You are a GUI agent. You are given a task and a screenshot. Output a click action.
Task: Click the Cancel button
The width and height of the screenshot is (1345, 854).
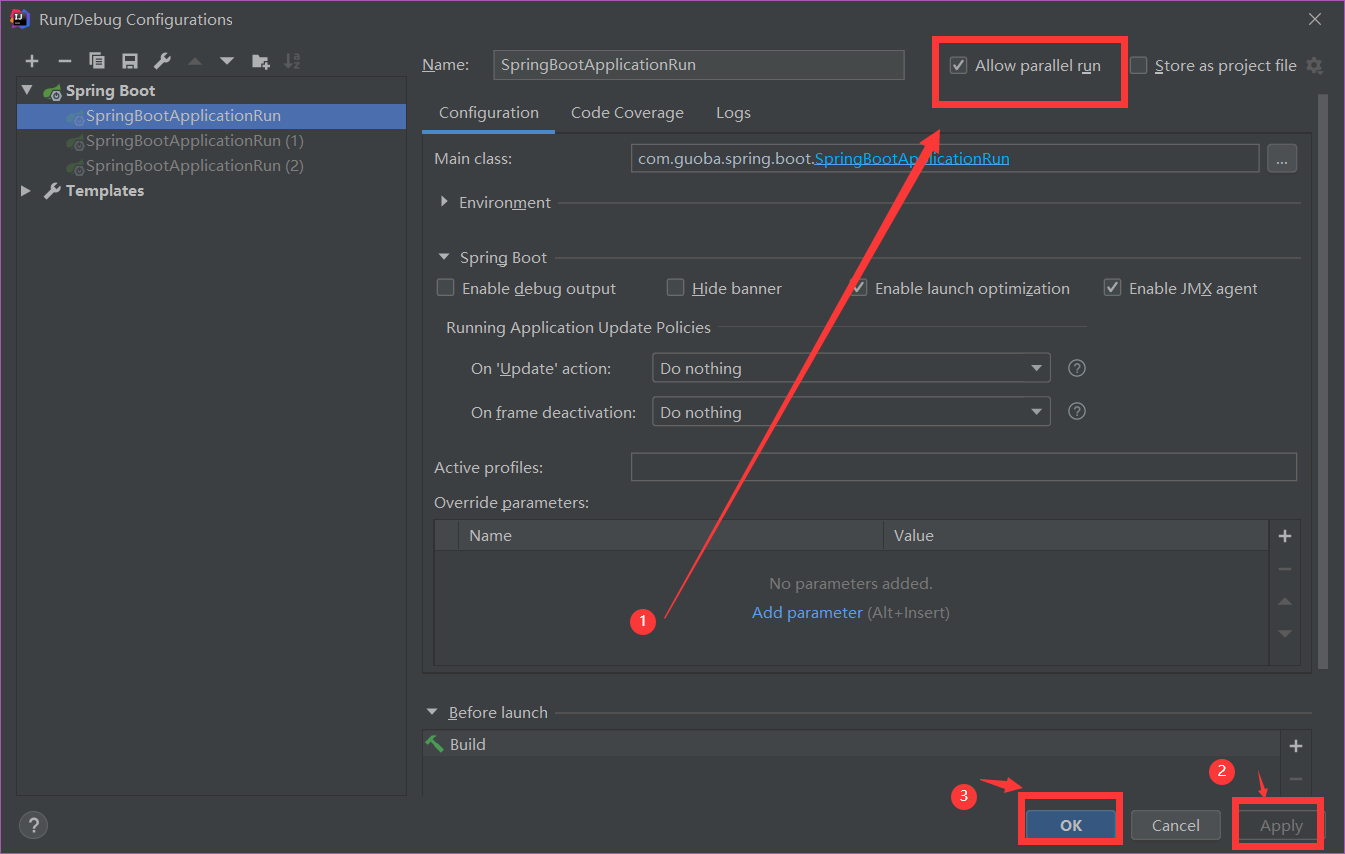(1176, 825)
